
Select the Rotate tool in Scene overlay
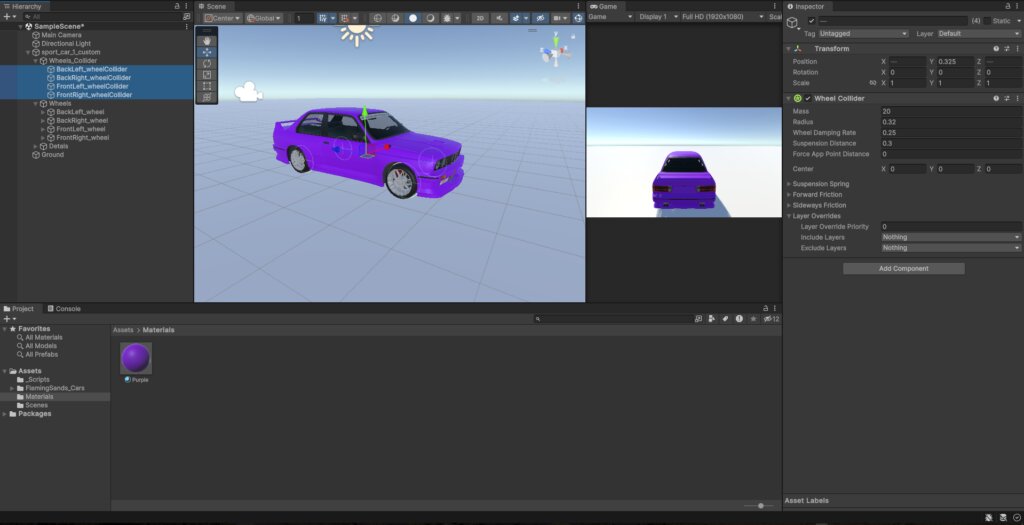point(207,63)
